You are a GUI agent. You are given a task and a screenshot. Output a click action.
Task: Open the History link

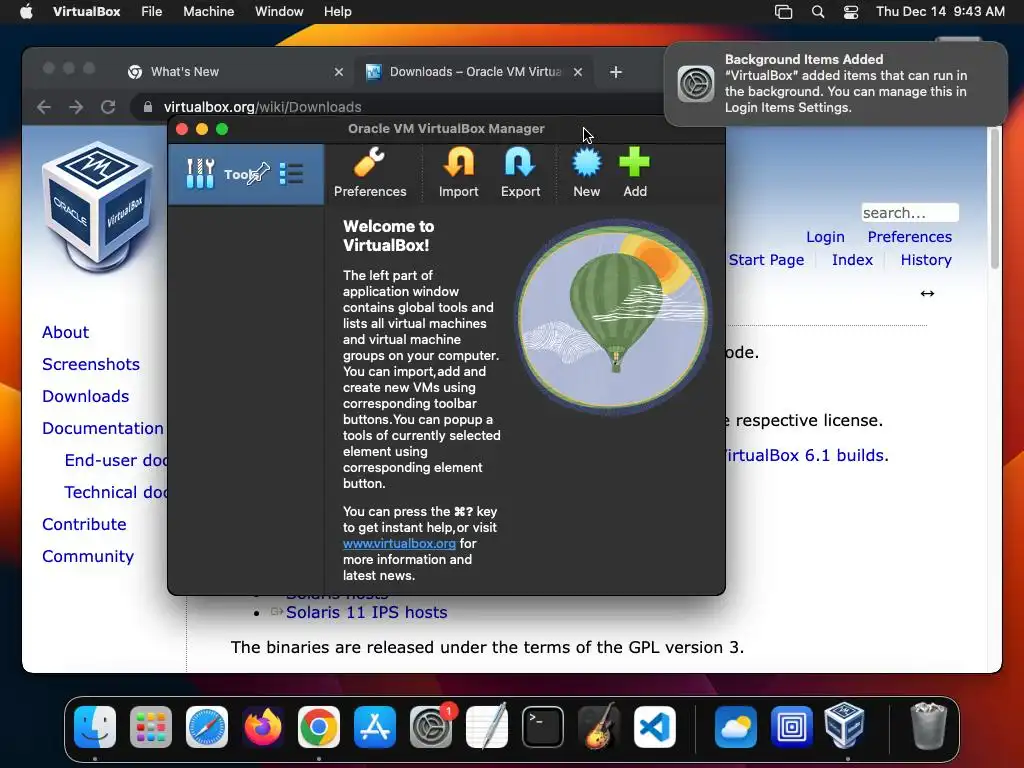925,260
